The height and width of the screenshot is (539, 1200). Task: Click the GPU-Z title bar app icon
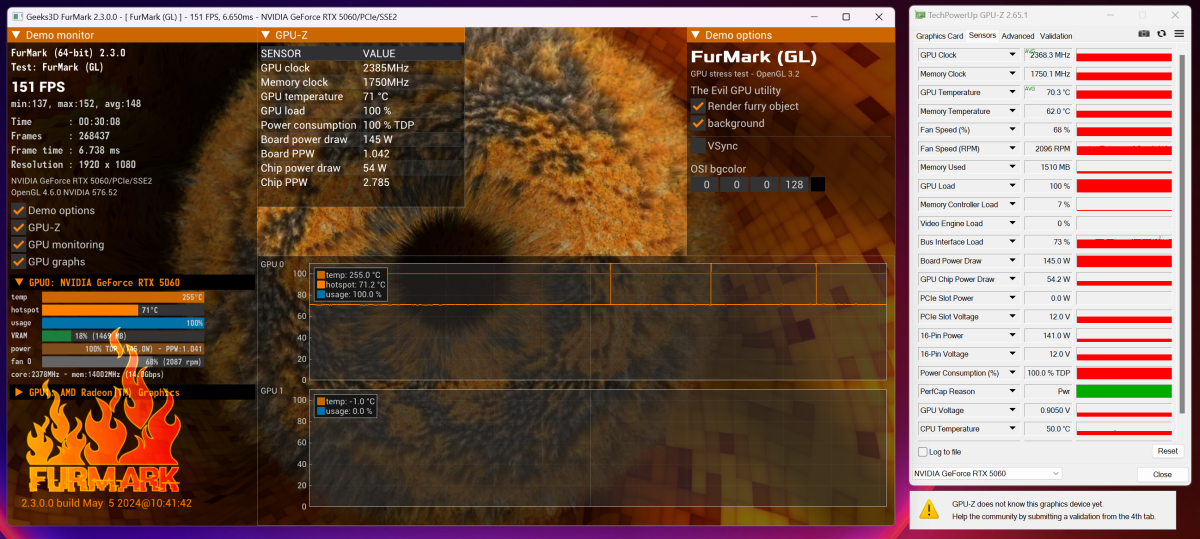pyautogui.click(x=921, y=15)
